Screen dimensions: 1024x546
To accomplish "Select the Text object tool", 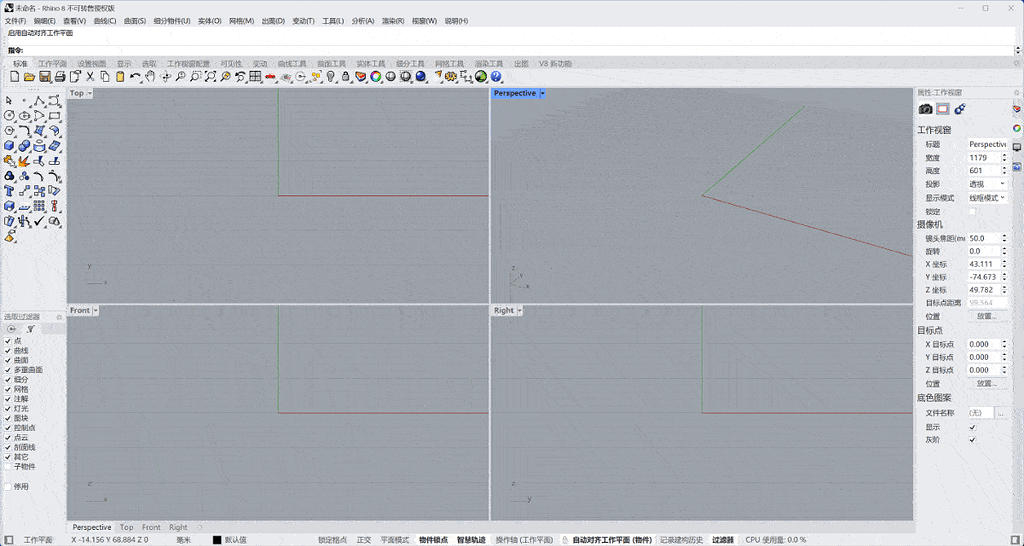I will (x=9, y=191).
